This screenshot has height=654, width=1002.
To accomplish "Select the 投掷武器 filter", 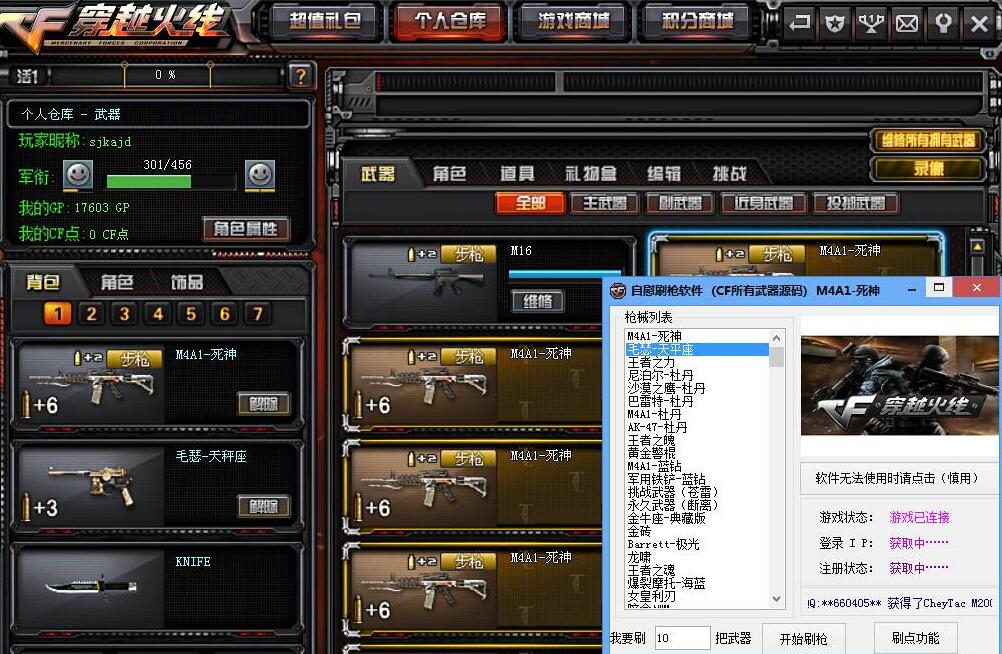I will click(x=856, y=203).
